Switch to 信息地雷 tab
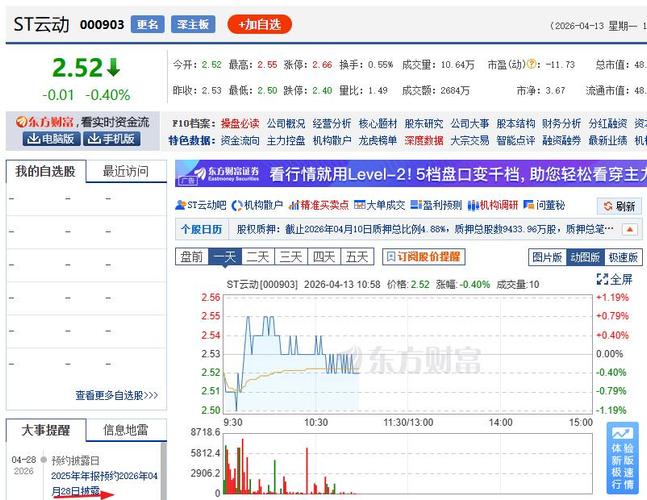Image resolution: width=647 pixels, height=500 pixels. click(126, 430)
